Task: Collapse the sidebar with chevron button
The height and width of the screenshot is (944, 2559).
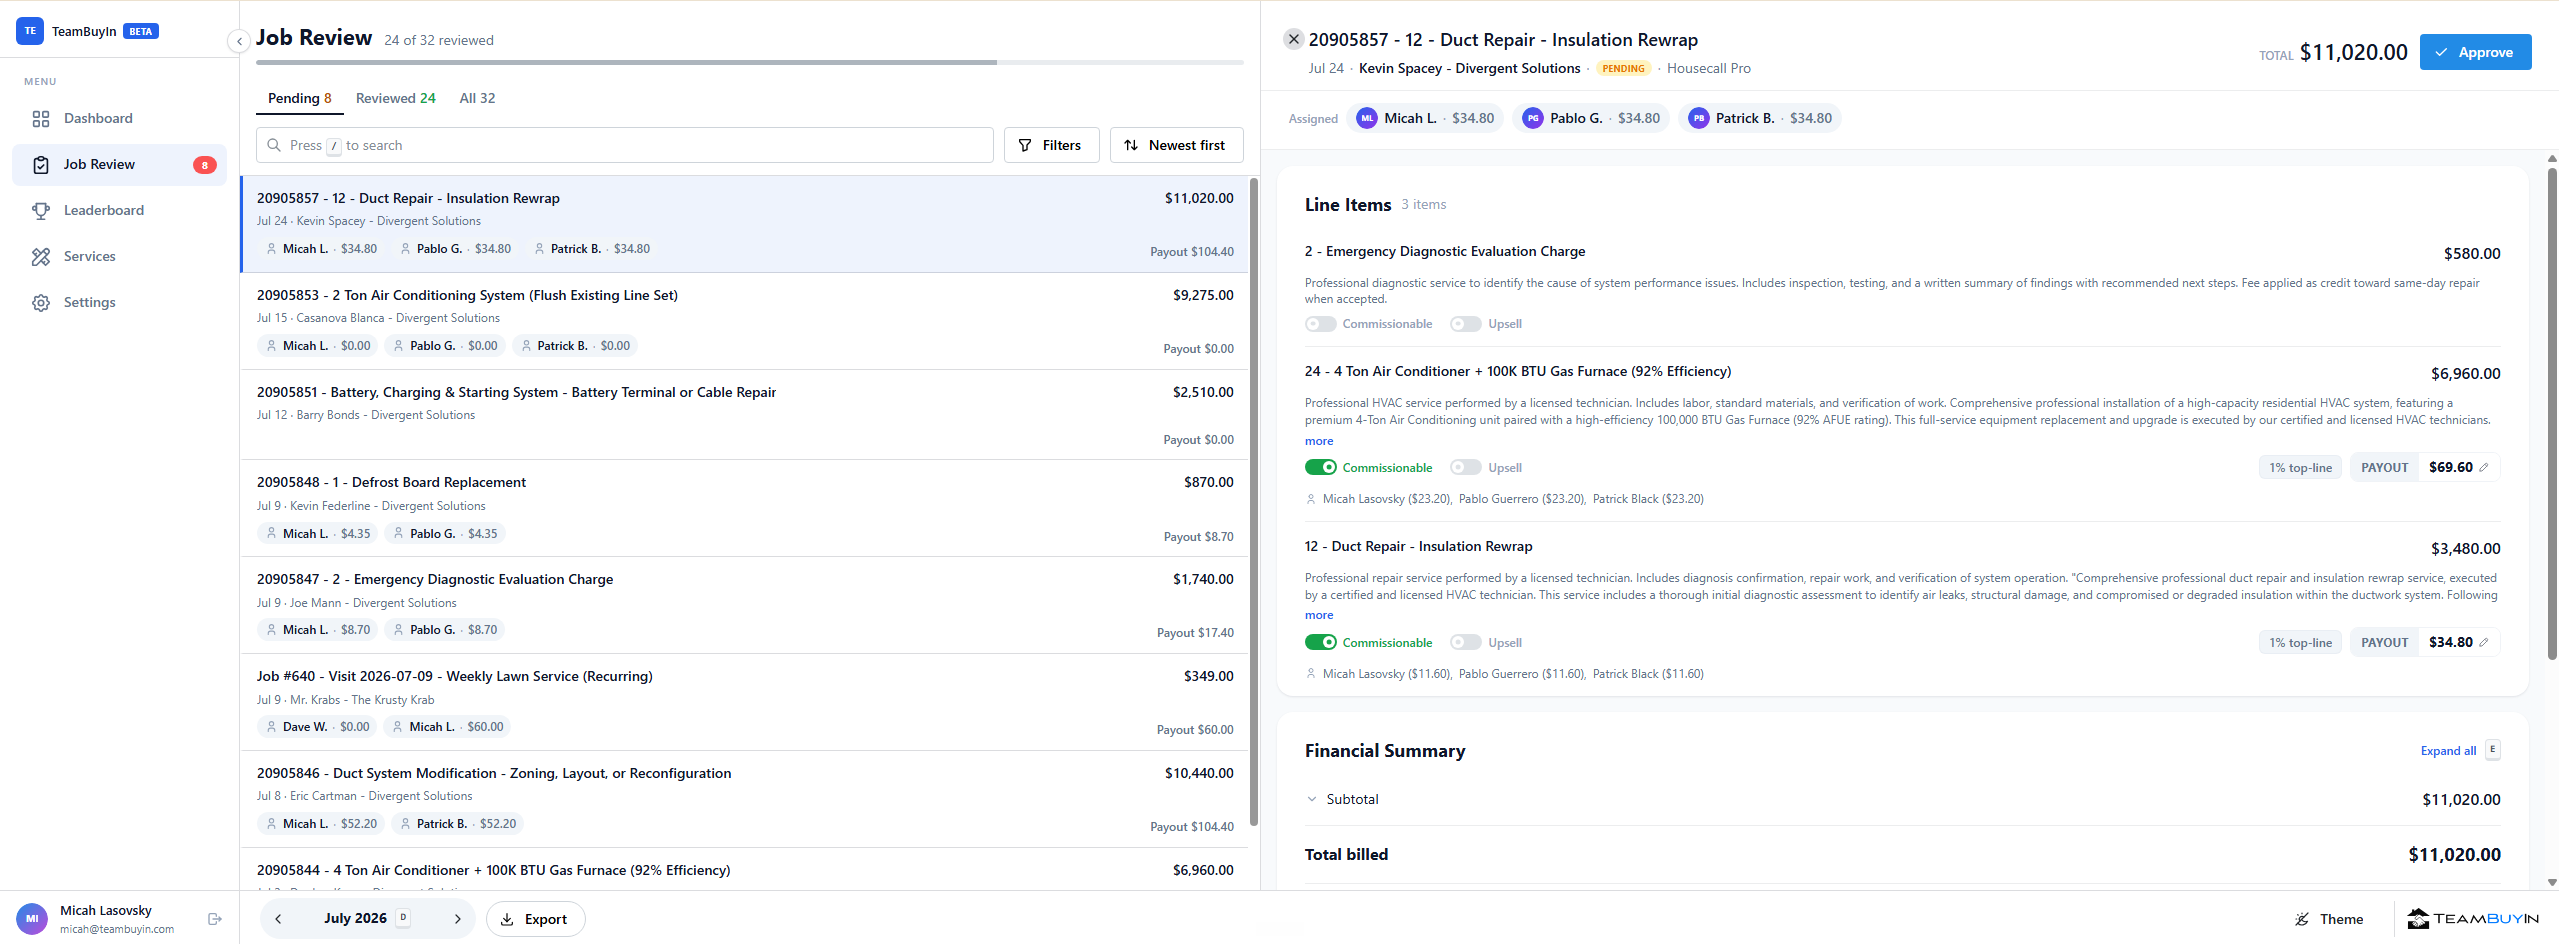Action: click(239, 41)
